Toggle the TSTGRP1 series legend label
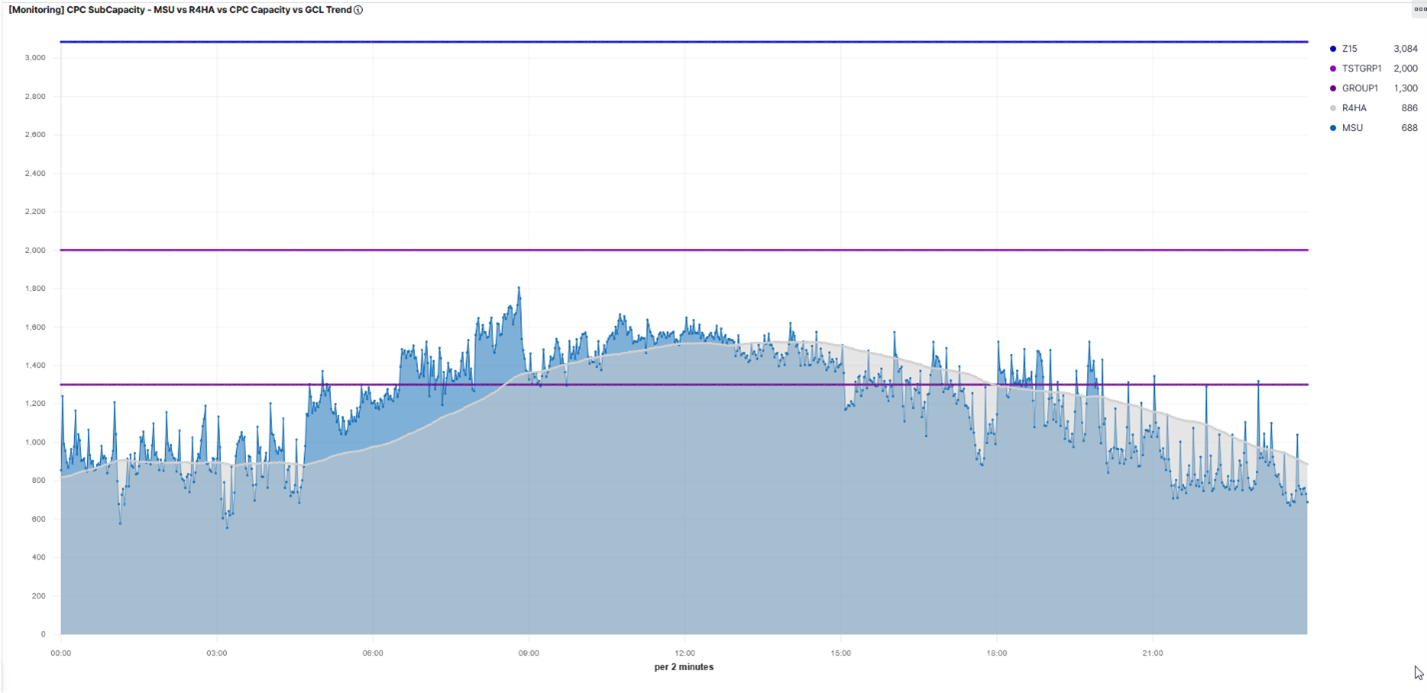 click(1361, 69)
